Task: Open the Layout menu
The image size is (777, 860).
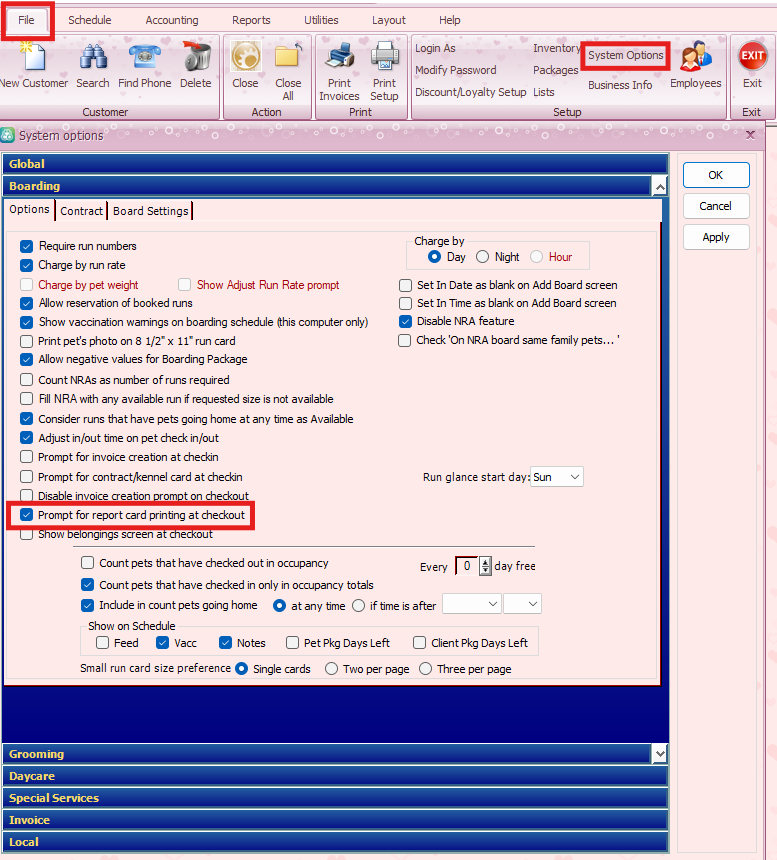Action: tap(389, 20)
